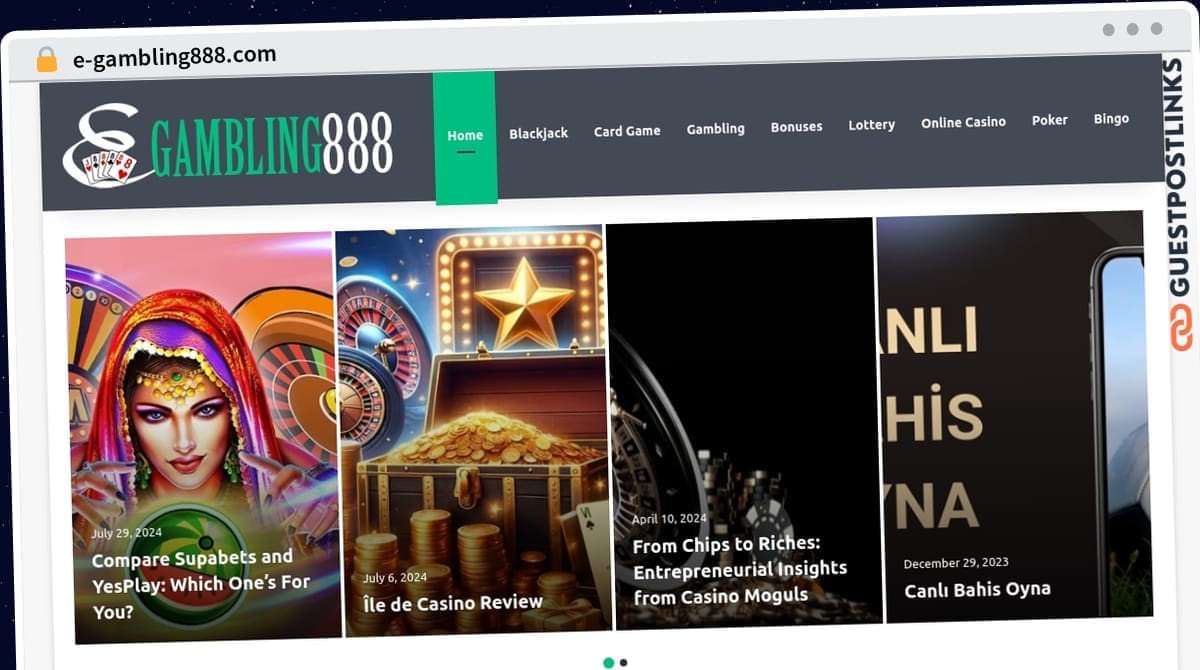This screenshot has width=1200, height=670.
Task: Open the Blackjack menu item
Action: [x=538, y=133]
